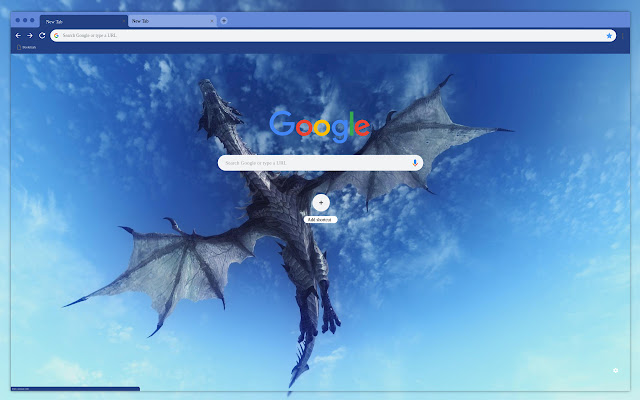Image resolution: width=640 pixels, height=400 pixels.
Task: Click the Add shortcut plus circle
Action: click(321, 202)
